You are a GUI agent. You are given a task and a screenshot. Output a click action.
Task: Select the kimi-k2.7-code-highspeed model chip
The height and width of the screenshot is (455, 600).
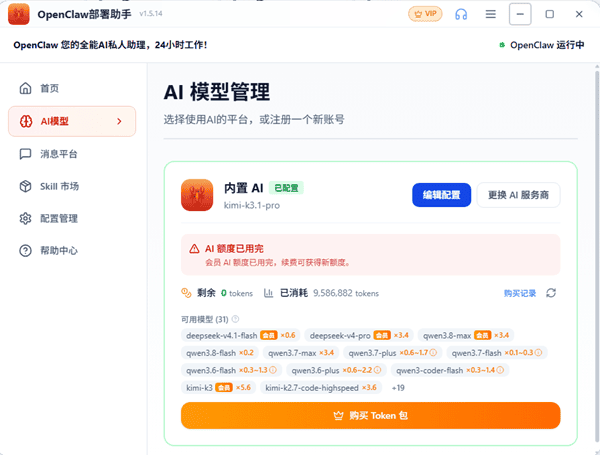pos(321,388)
